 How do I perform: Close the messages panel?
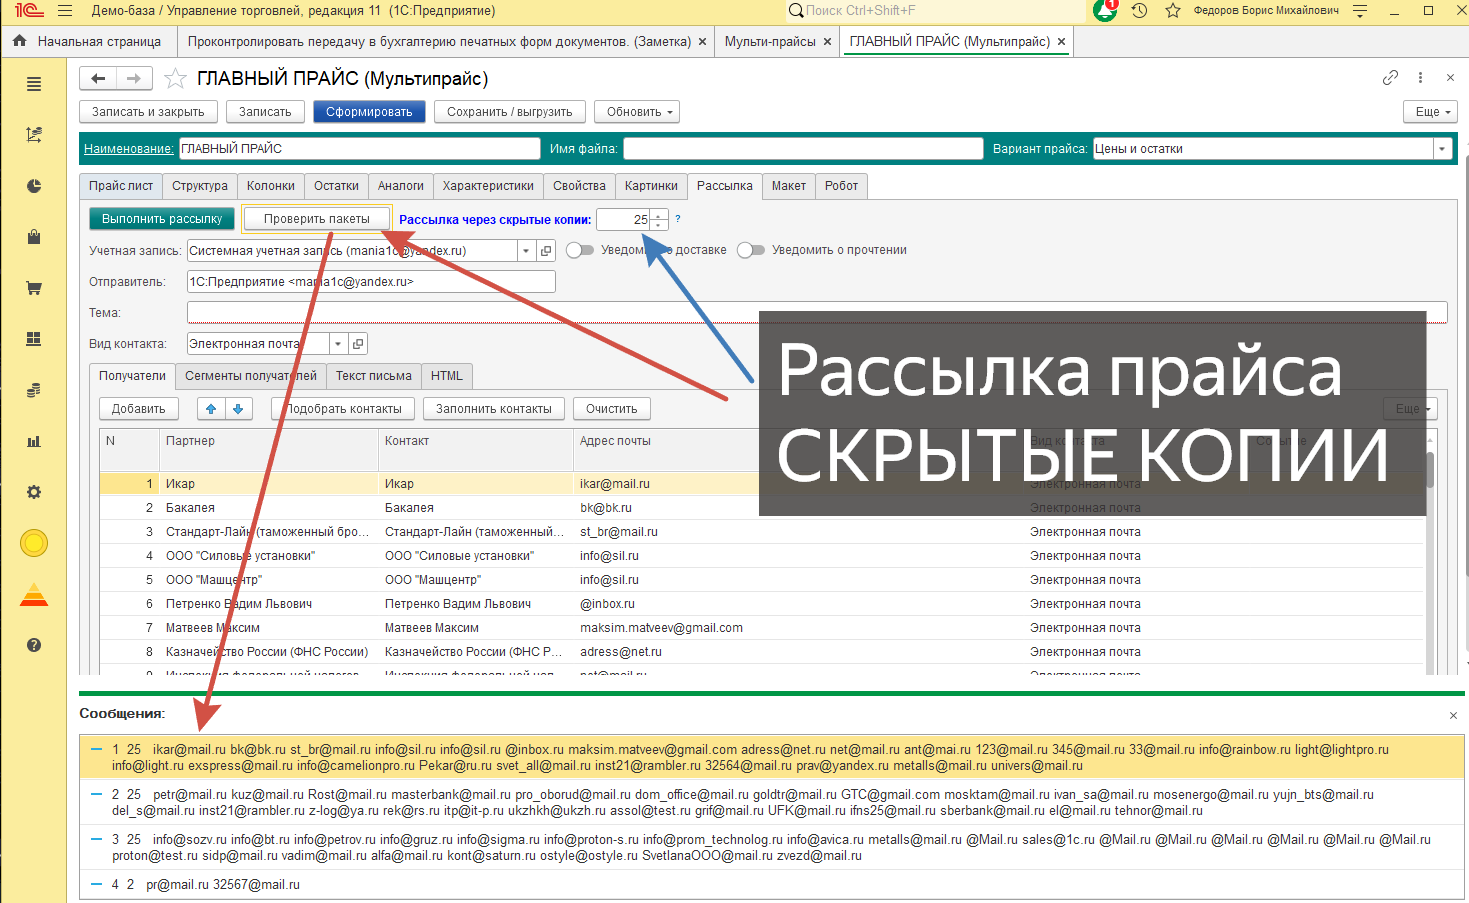pyautogui.click(x=1453, y=715)
